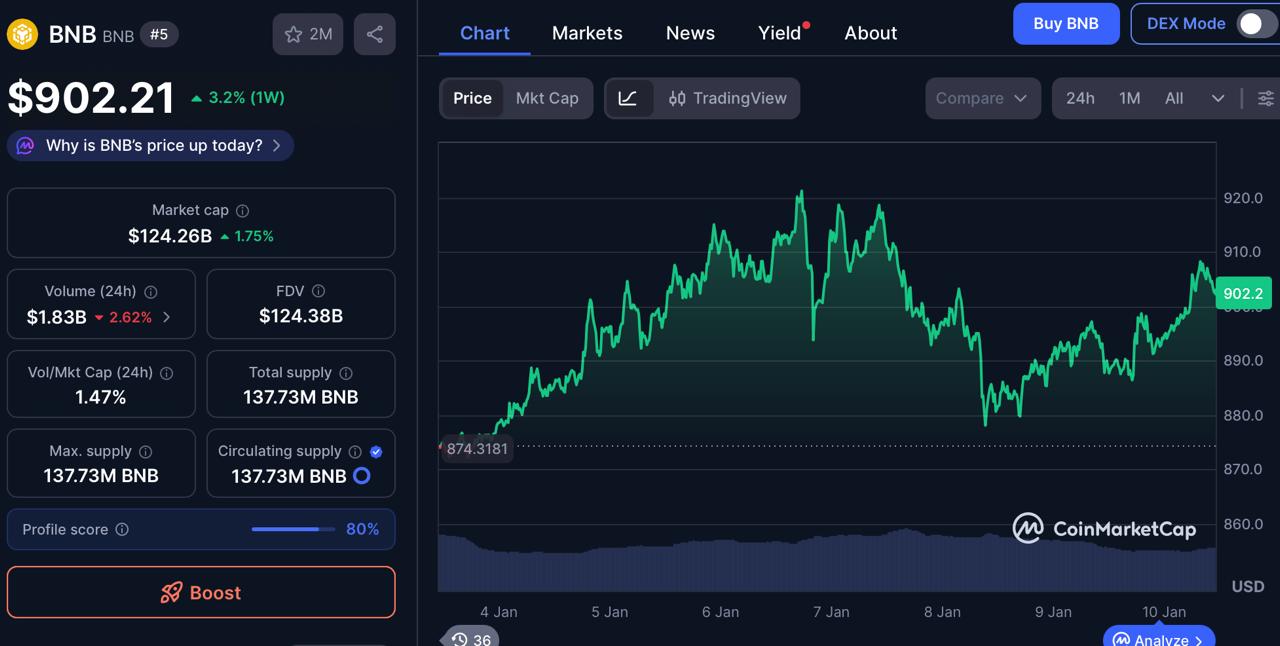The height and width of the screenshot is (646, 1280).
Task: Open the Compare dropdown
Action: coord(982,98)
